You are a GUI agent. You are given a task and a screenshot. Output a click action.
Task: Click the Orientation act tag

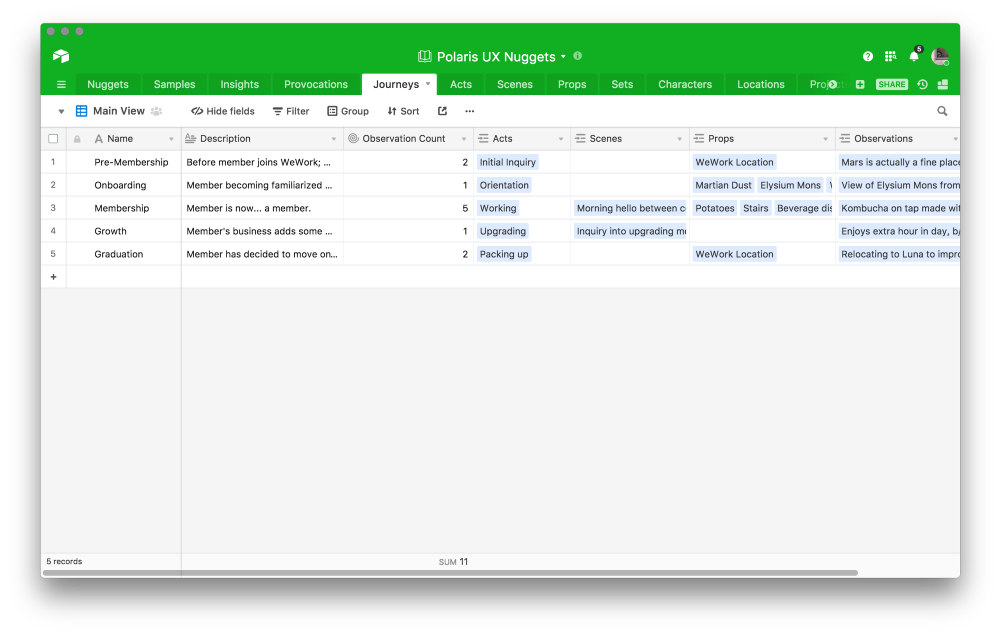pos(504,185)
